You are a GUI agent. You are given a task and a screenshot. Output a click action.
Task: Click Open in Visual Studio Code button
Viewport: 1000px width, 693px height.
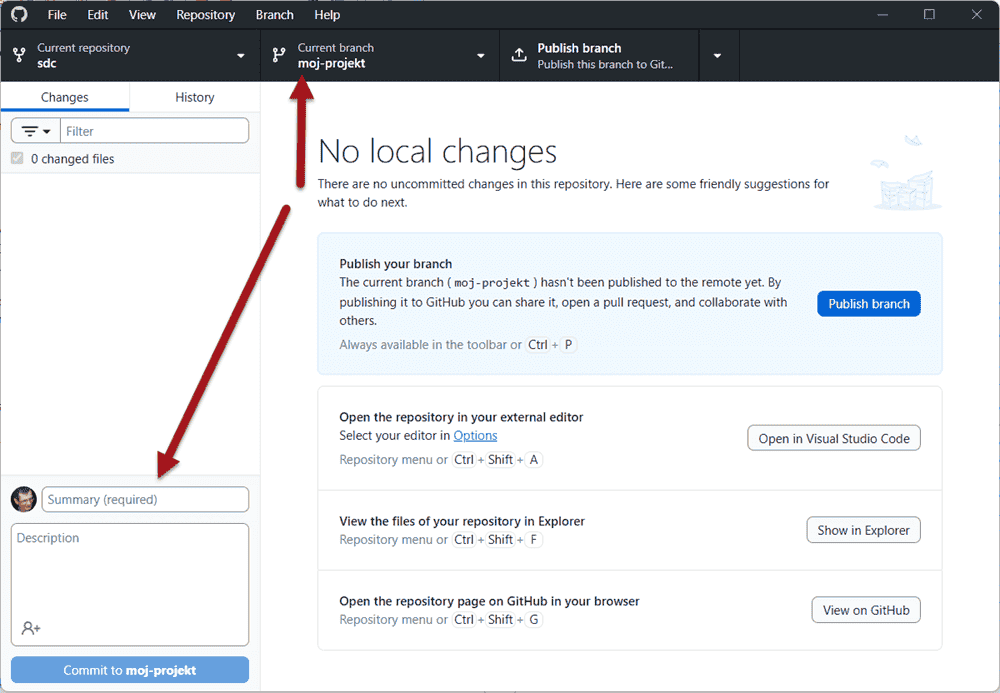pos(833,438)
